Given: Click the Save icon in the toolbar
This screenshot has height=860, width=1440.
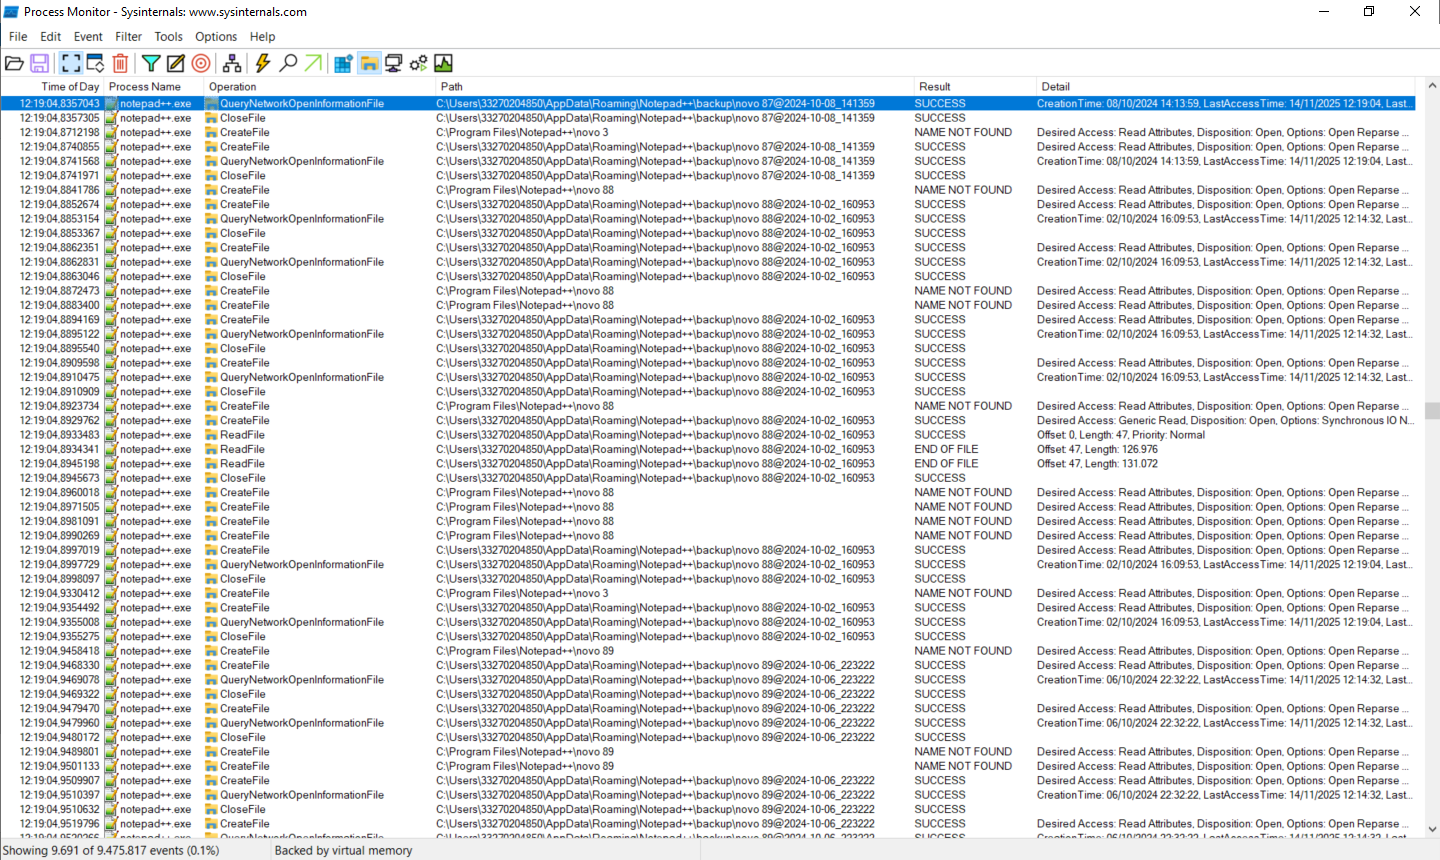Looking at the screenshot, I should [40, 64].
